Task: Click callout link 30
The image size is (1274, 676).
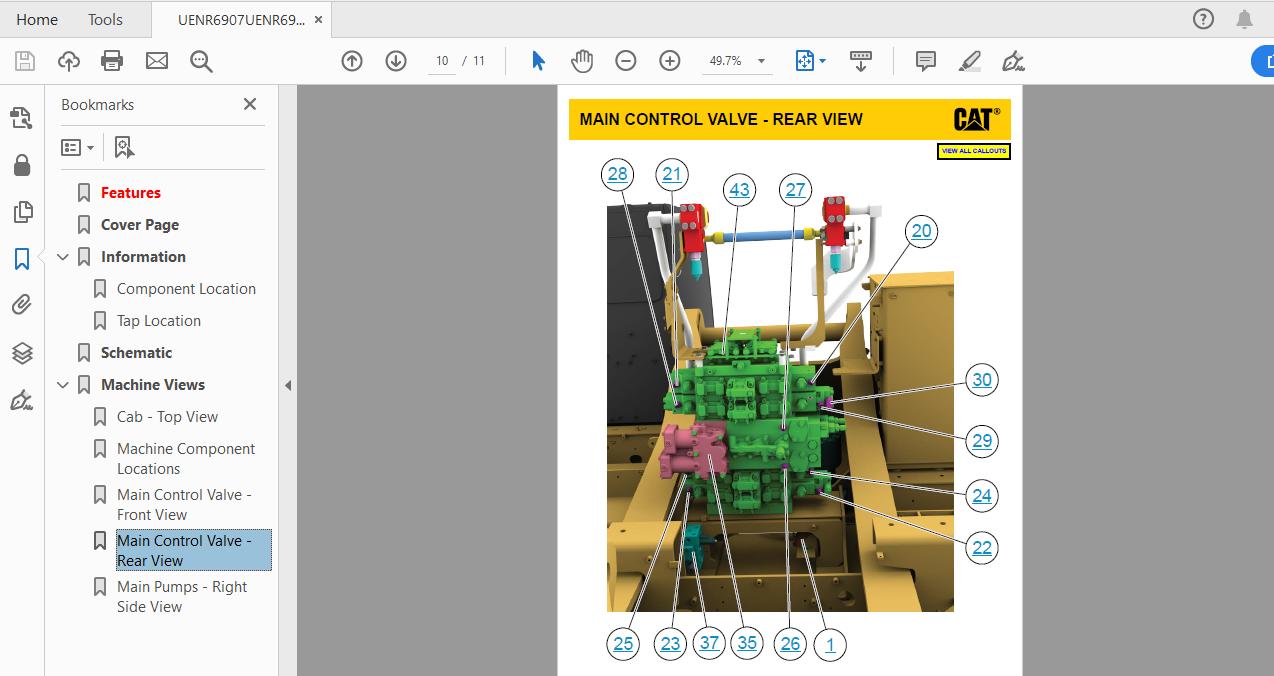Action: [982, 380]
